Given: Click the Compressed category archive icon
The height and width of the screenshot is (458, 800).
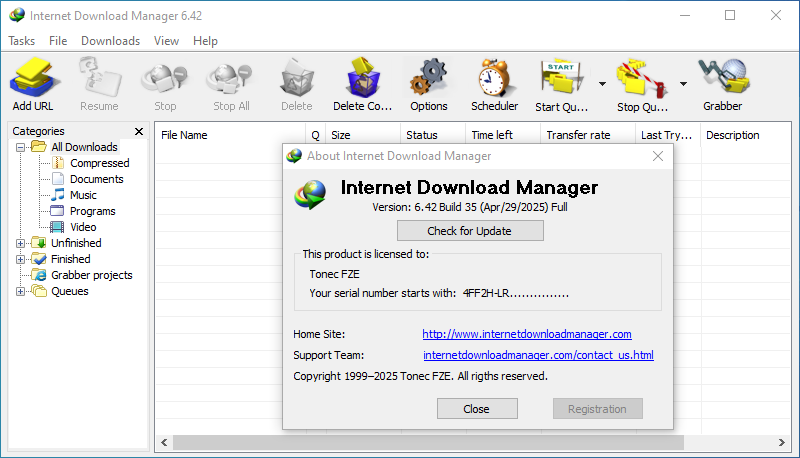Looking at the screenshot, I should (58, 163).
